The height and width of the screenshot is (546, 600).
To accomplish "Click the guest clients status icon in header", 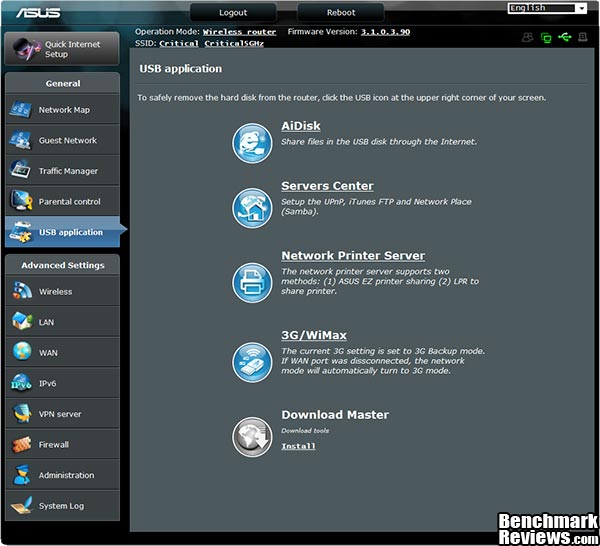I will pyautogui.click(x=528, y=37).
